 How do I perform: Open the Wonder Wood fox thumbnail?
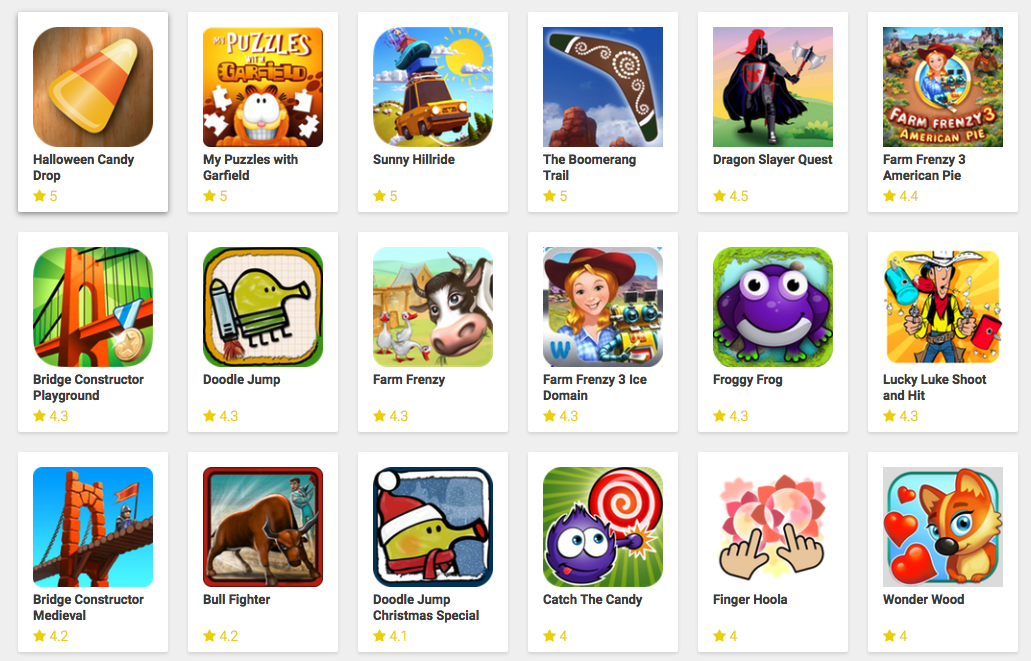(x=943, y=527)
